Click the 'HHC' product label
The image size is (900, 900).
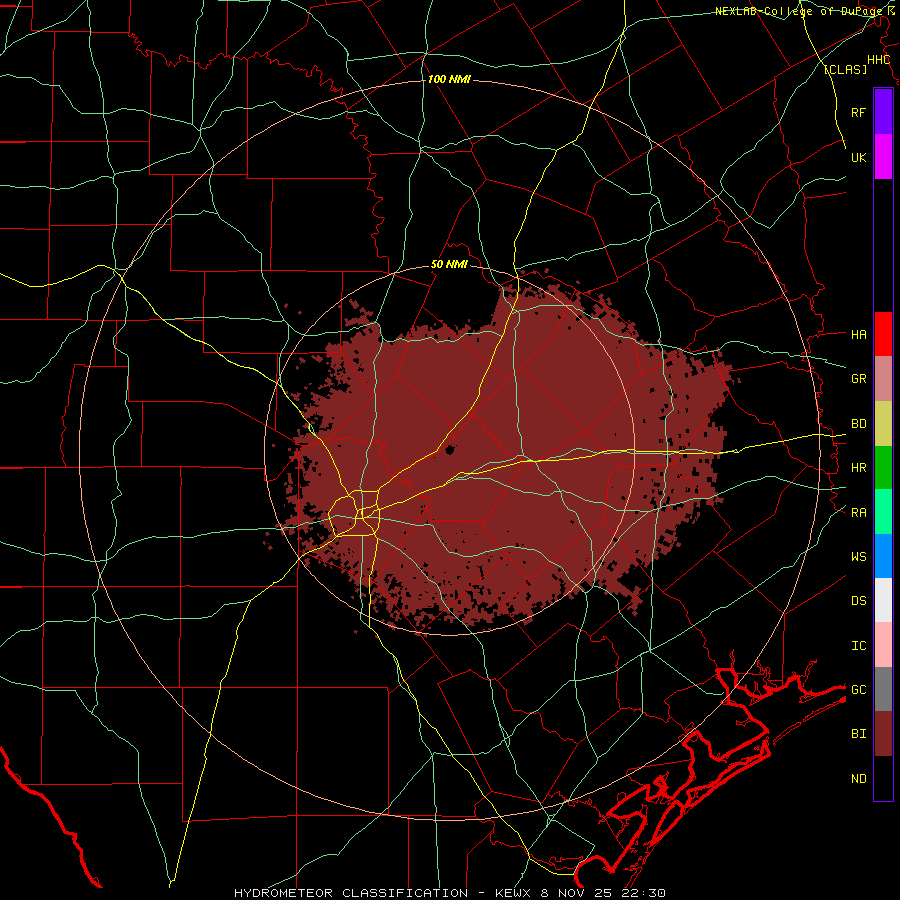878,60
